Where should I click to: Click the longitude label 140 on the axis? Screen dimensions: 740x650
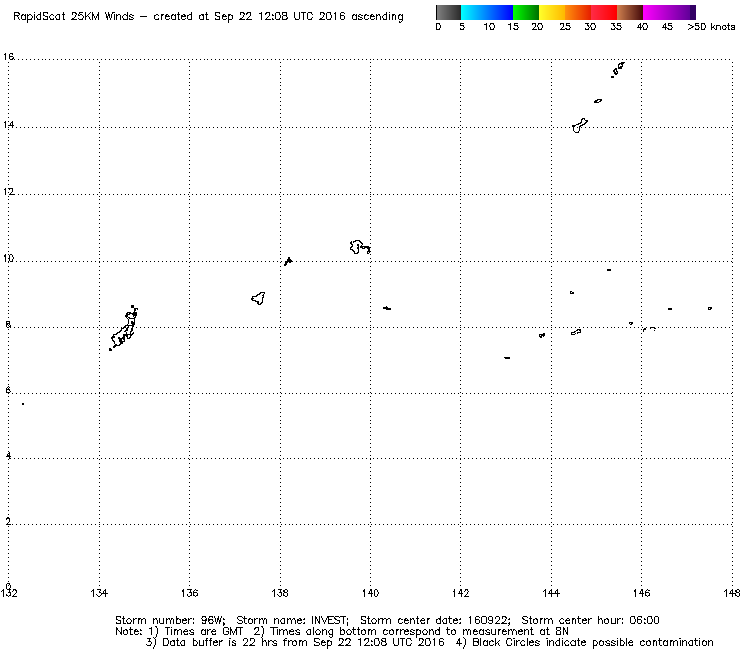pyautogui.click(x=370, y=593)
